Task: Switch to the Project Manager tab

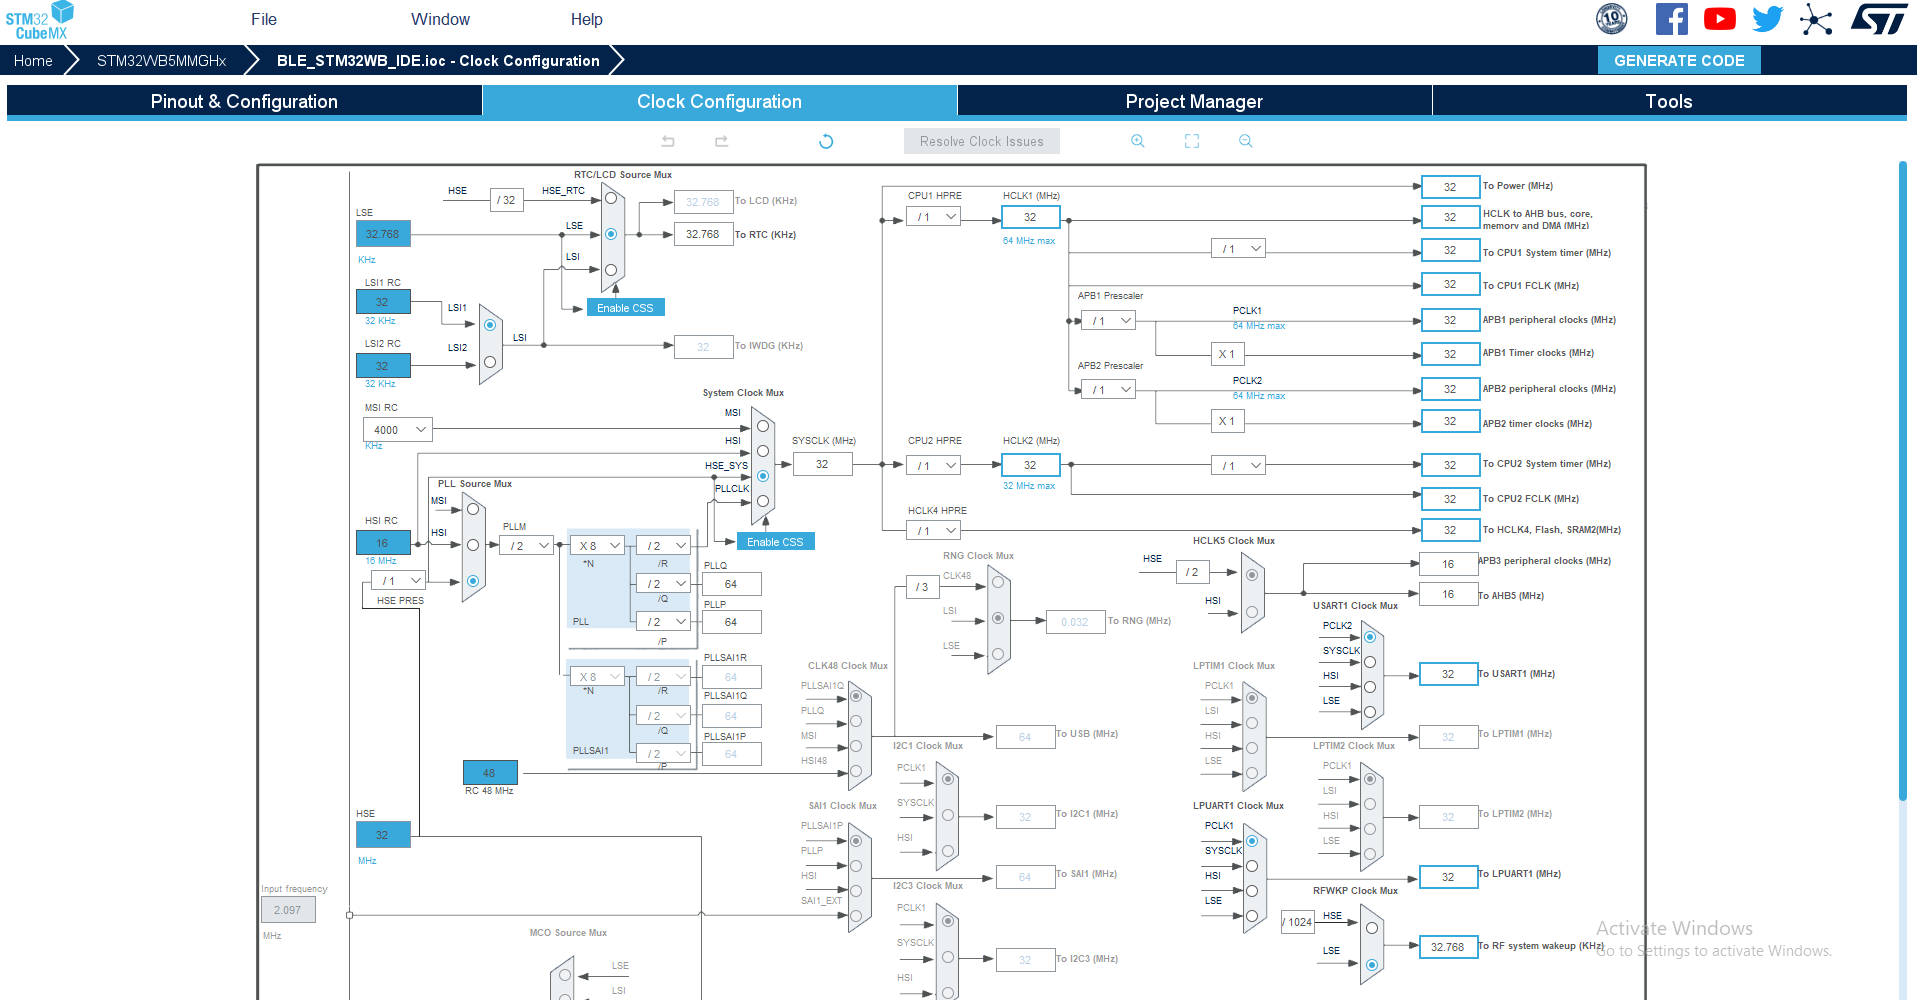Action: [1194, 101]
